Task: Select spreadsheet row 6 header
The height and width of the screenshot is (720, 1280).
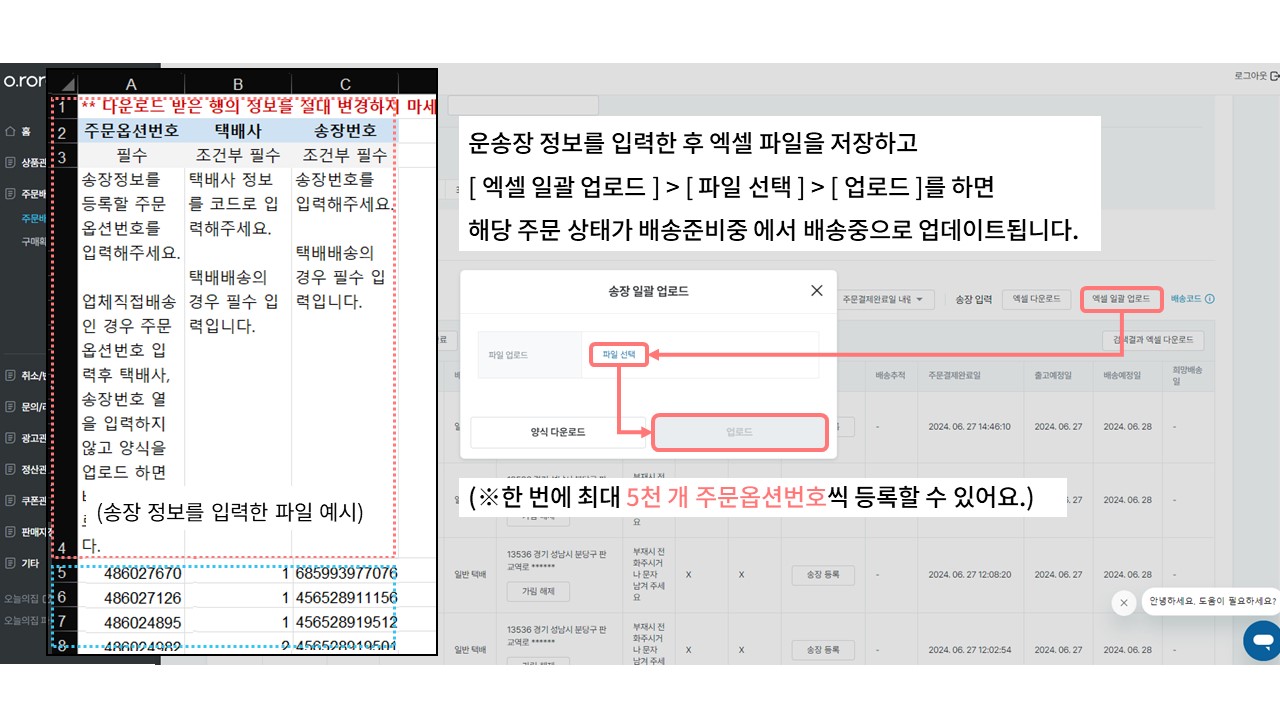Action: [62, 597]
